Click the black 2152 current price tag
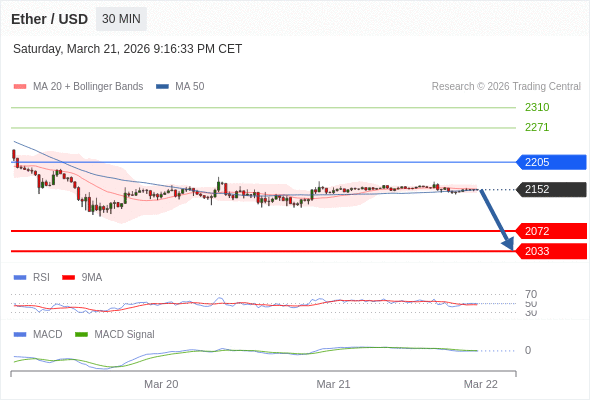 click(x=551, y=189)
